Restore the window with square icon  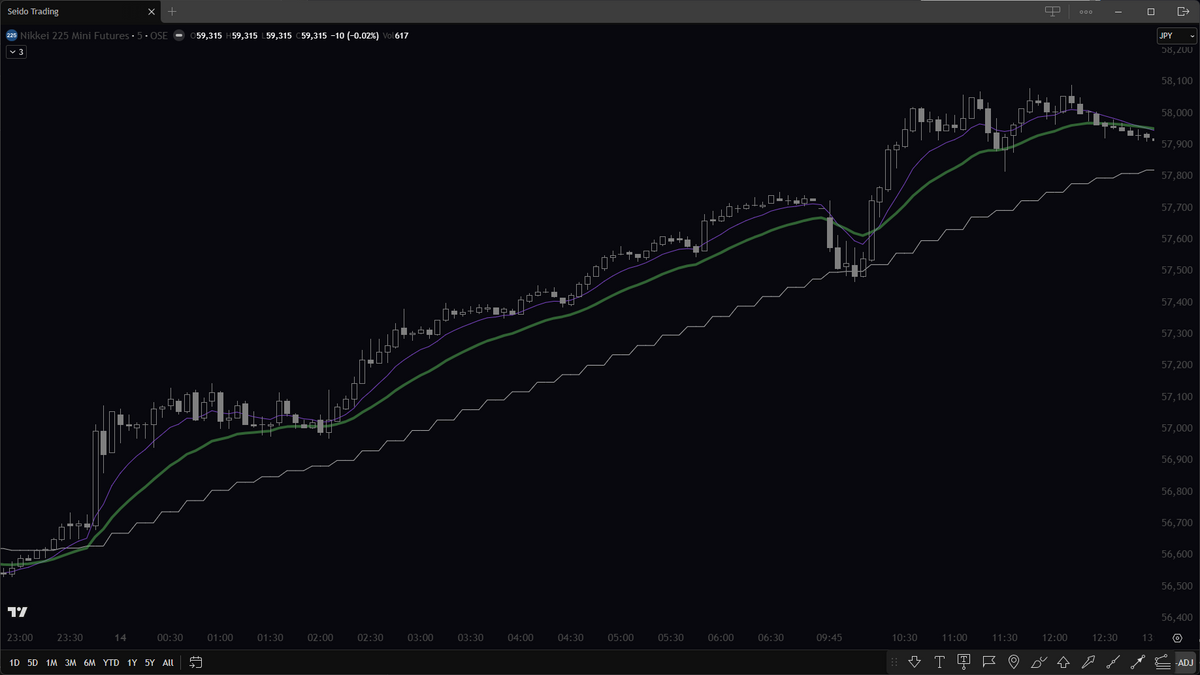(1151, 12)
